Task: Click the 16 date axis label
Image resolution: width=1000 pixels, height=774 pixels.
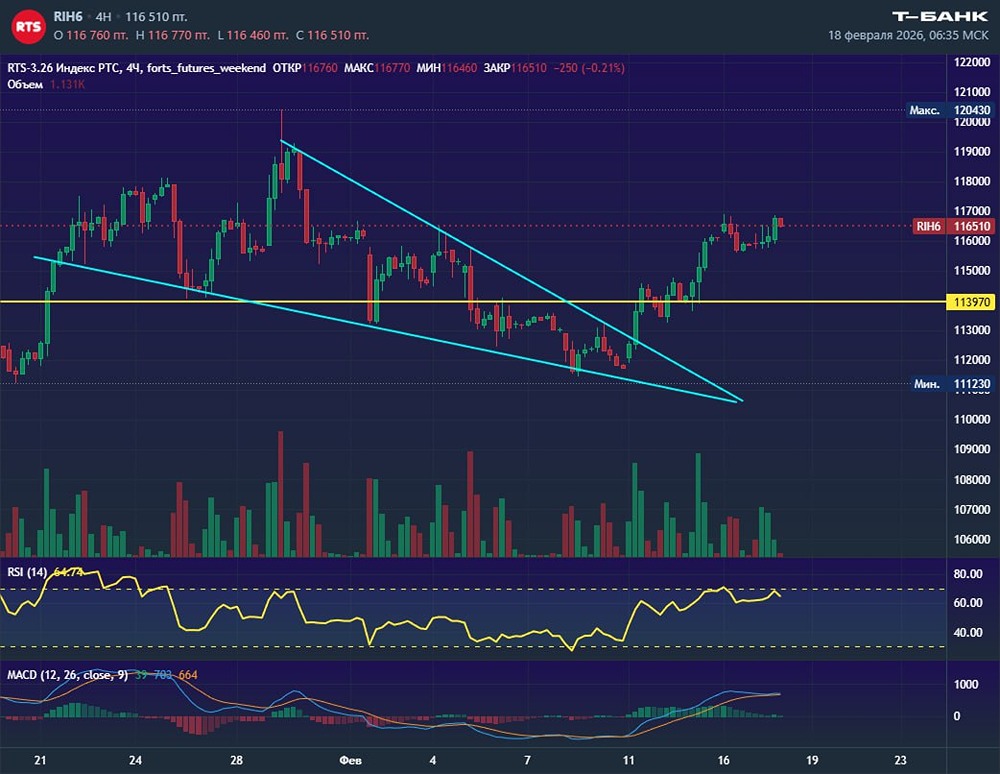Action: [723, 760]
